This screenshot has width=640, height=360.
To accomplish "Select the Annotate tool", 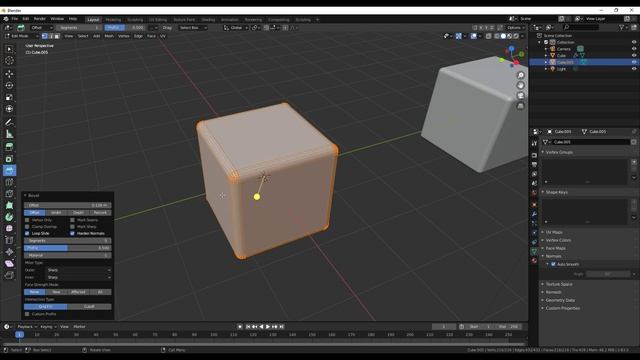I will click(9, 122).
